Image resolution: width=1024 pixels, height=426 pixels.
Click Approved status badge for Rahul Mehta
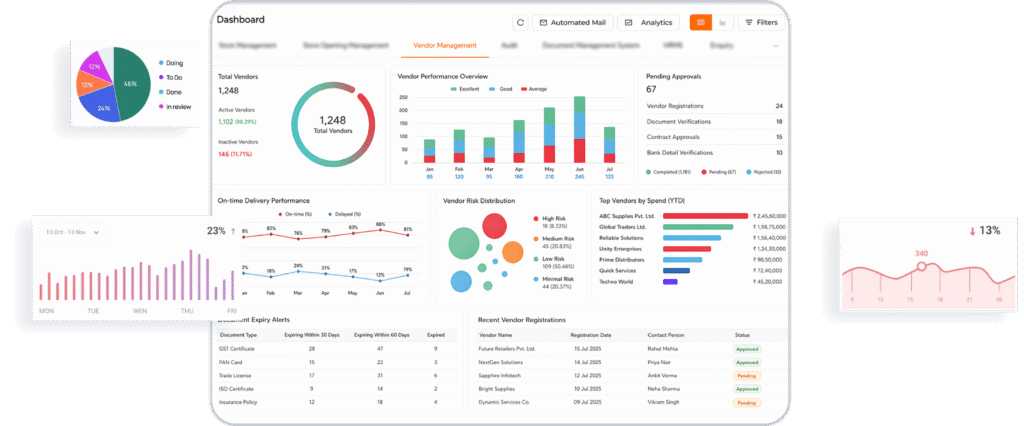(747, 349)
